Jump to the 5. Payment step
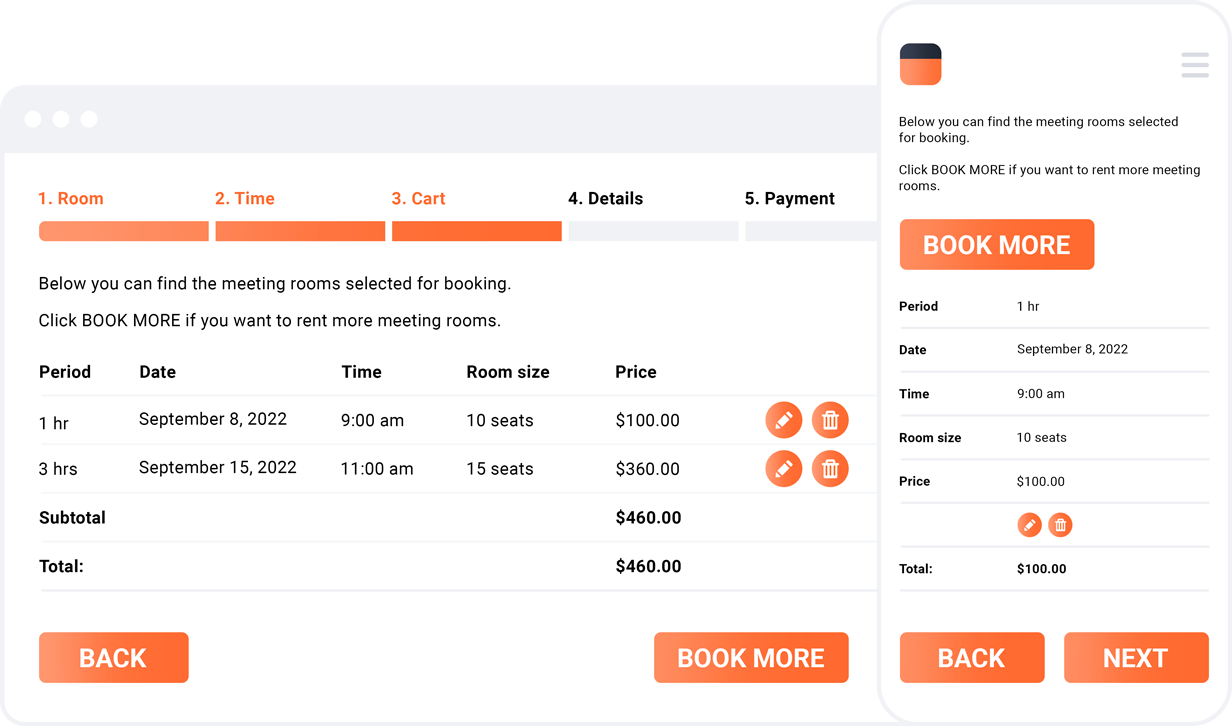This screenshot has height=726, width=1232. pyautogui.click(x=789, y=198)
